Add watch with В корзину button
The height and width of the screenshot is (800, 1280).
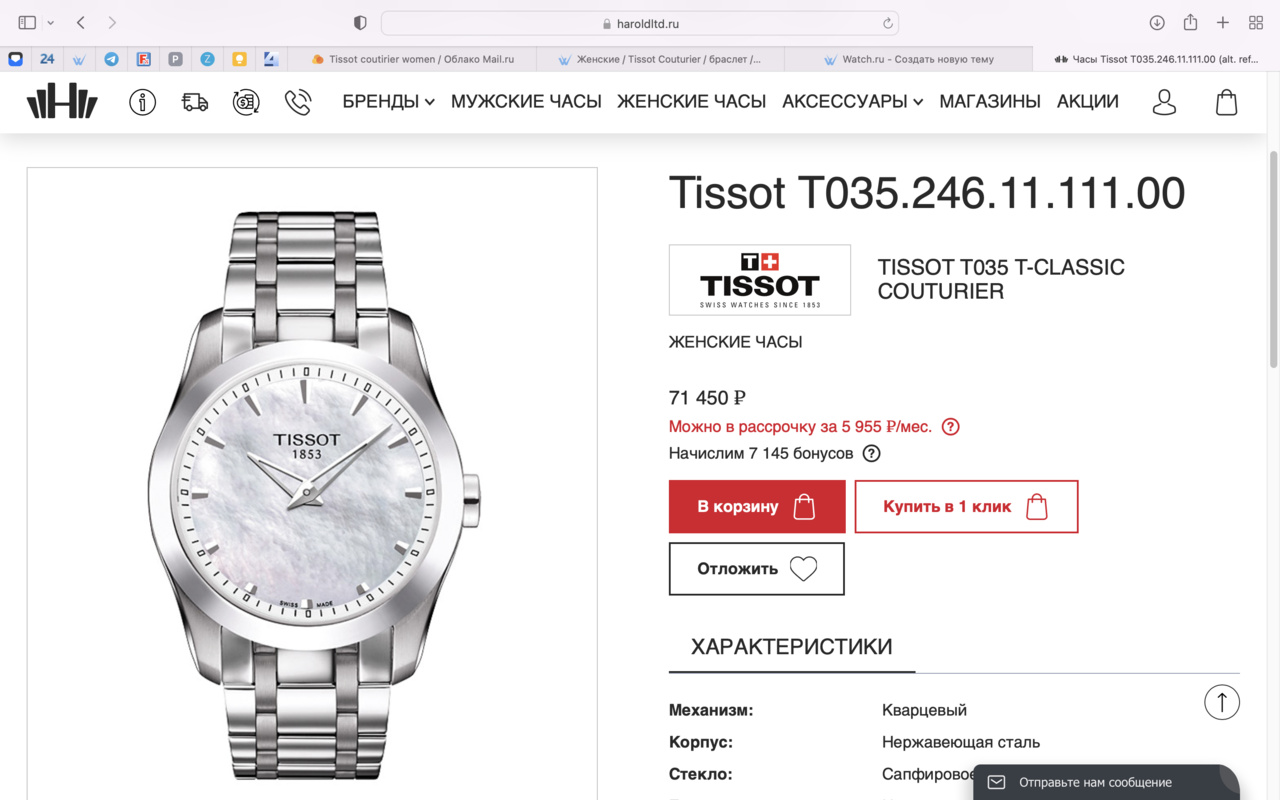click(x=757, y=507)
